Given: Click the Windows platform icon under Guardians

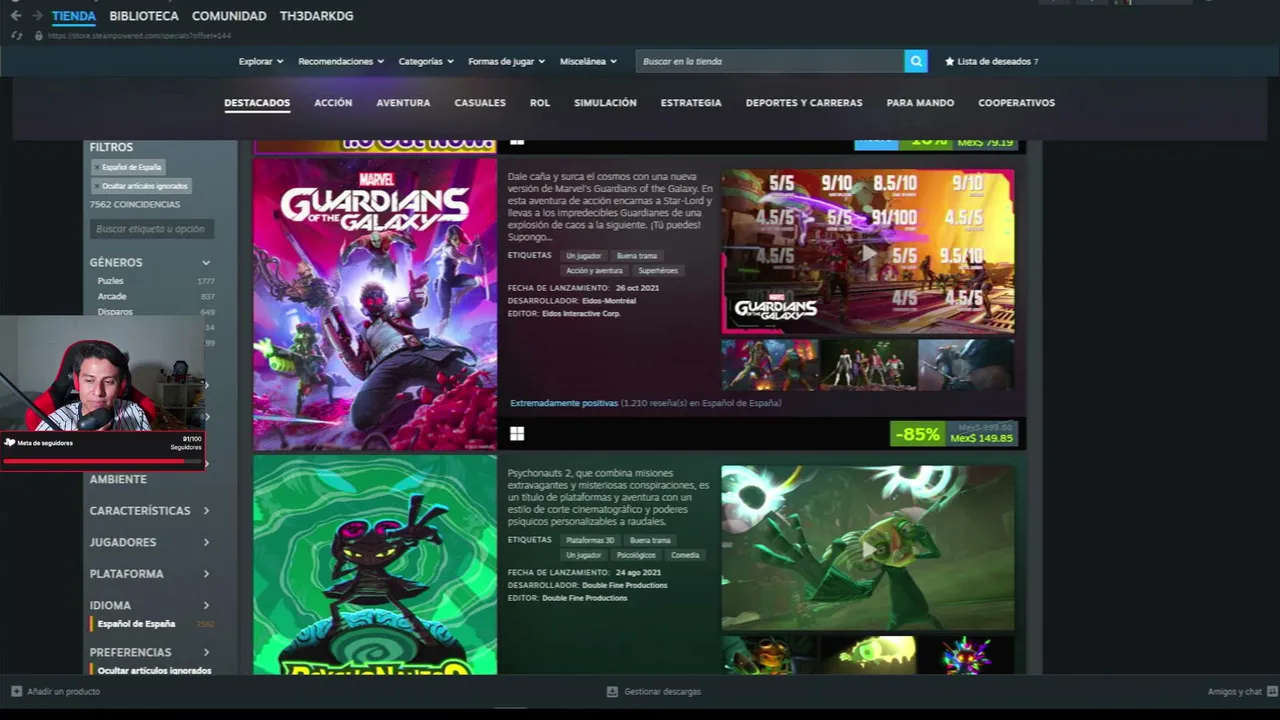Looking at the screenshot, I should (517, 434).
